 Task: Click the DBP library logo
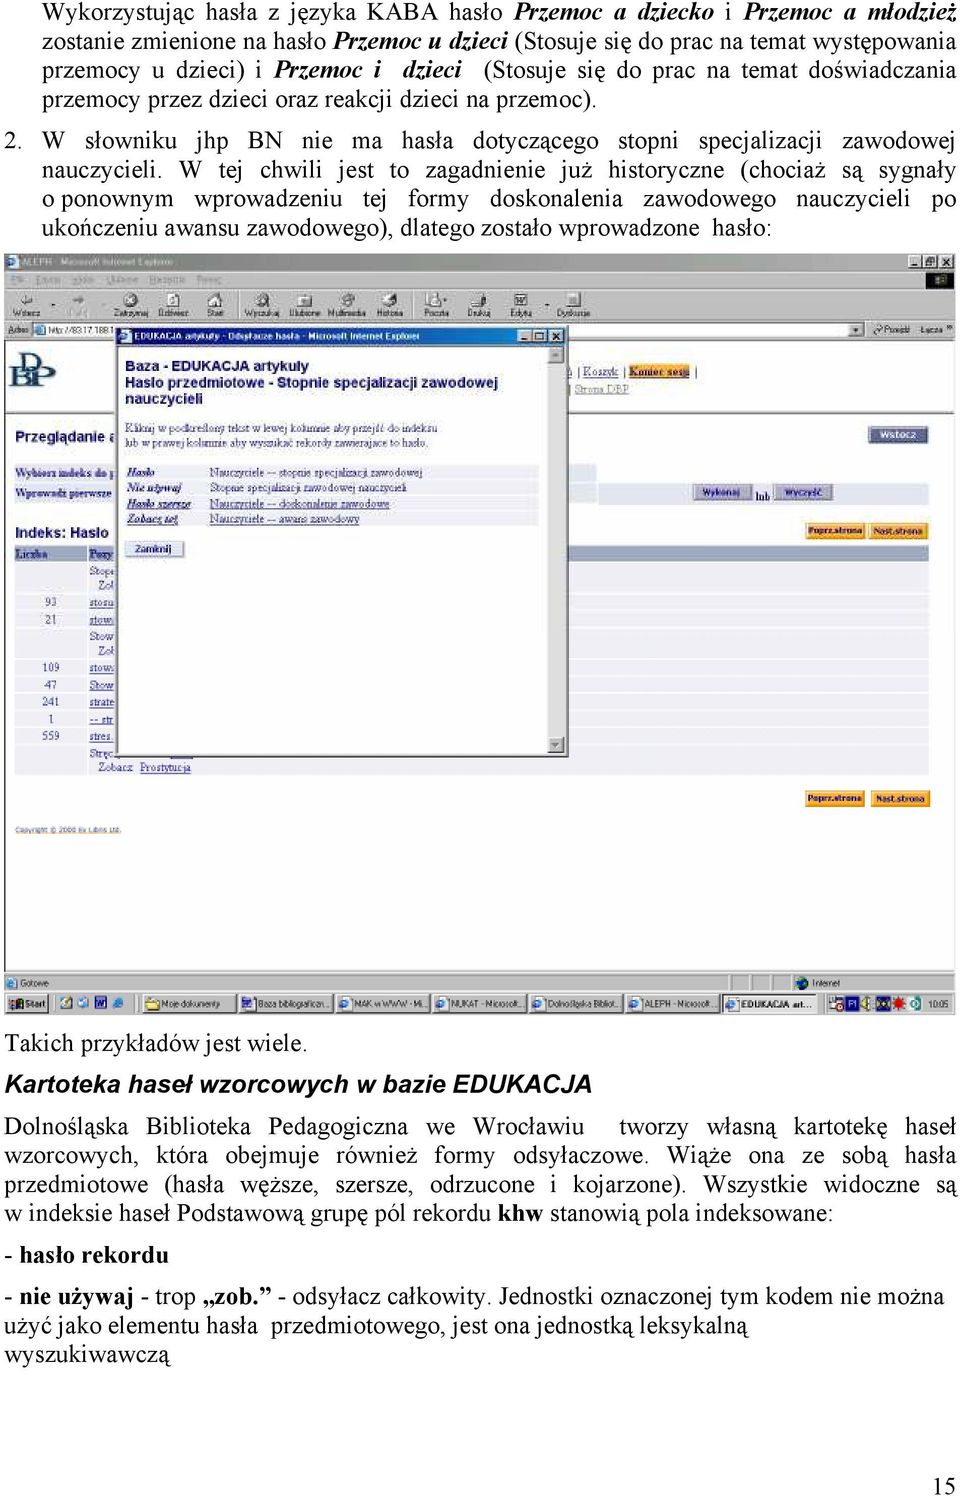pos(31,369)
